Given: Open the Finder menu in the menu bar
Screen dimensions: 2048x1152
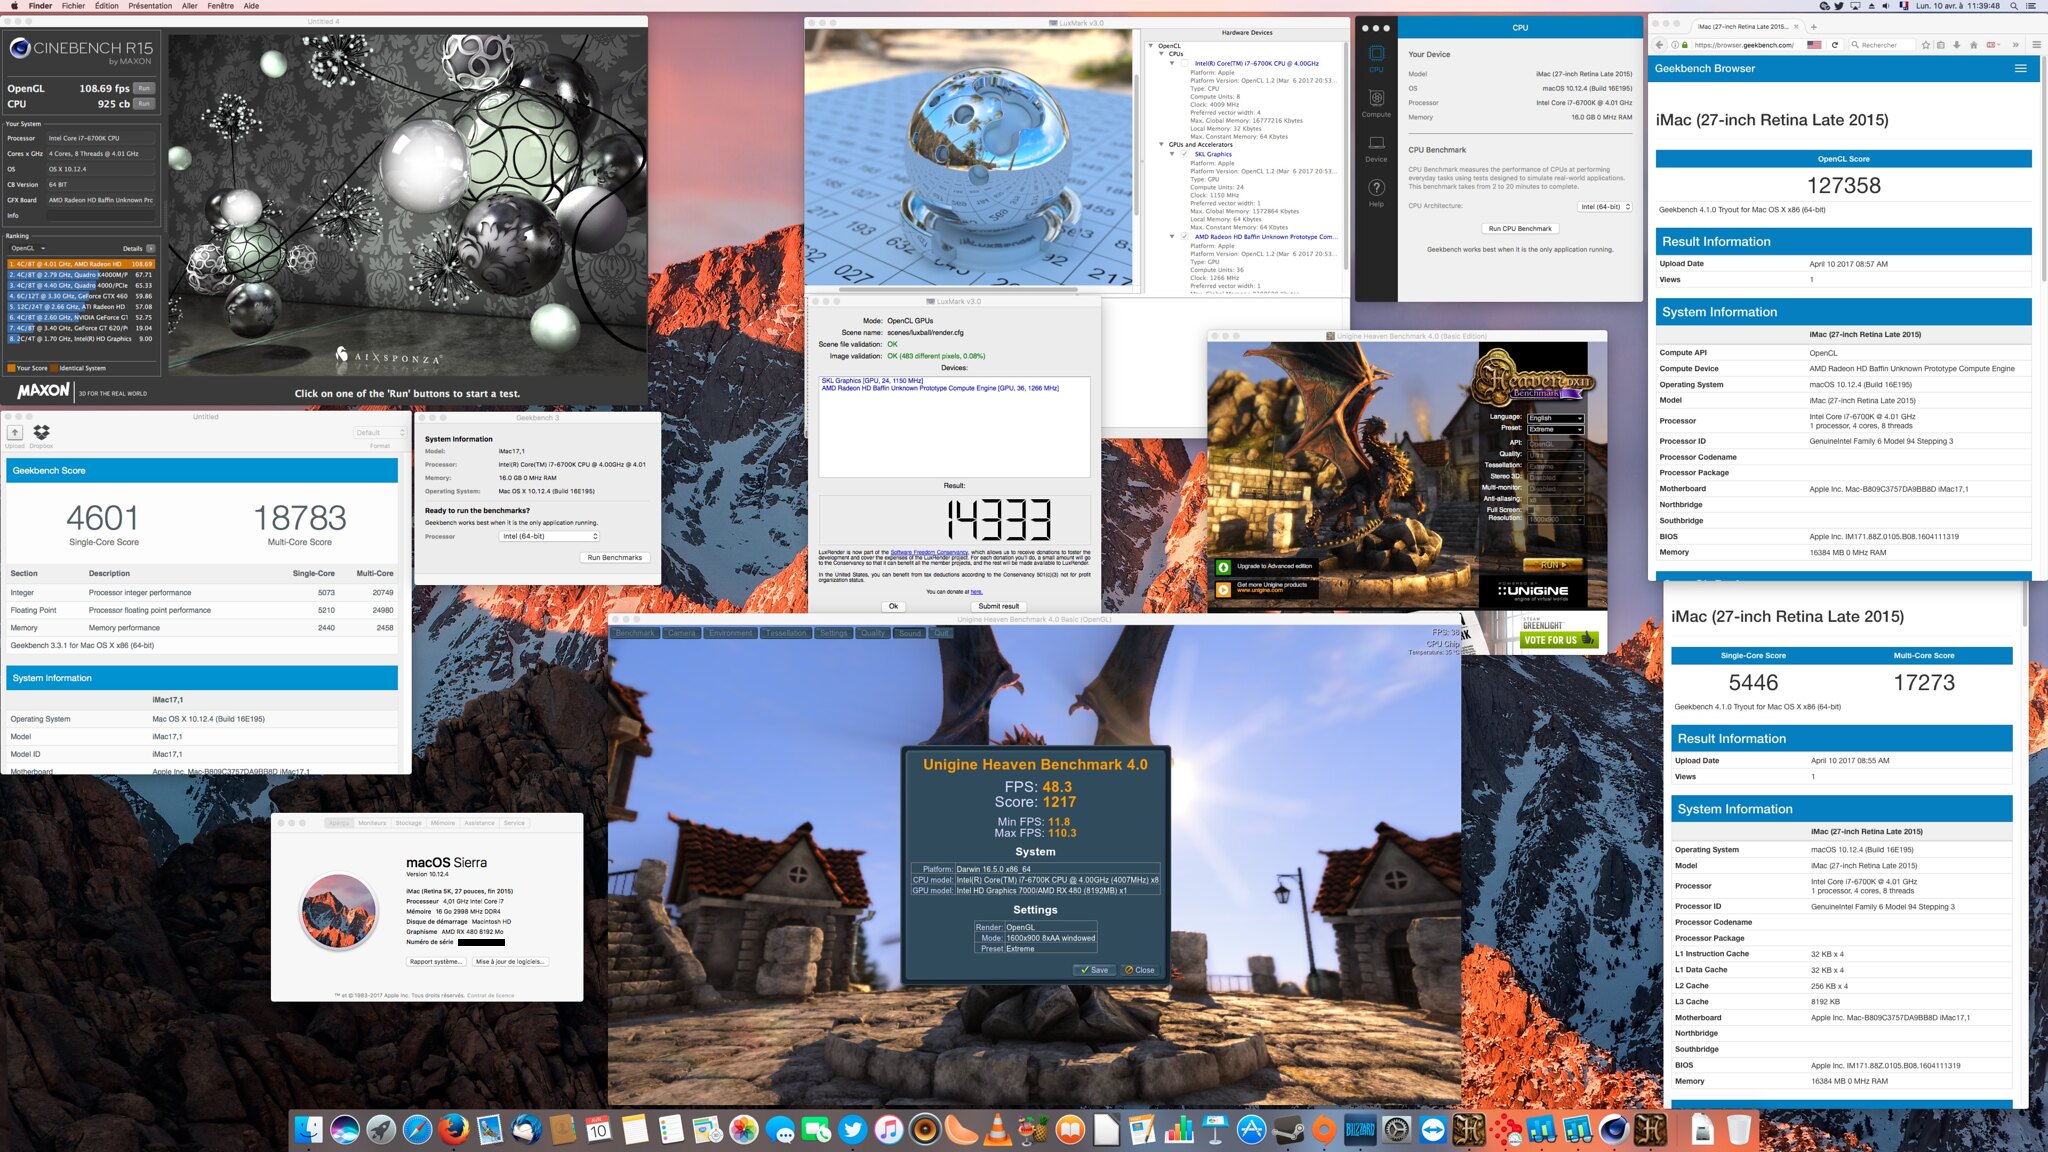Looking at the screenshot, I should [x=40, y=6].
